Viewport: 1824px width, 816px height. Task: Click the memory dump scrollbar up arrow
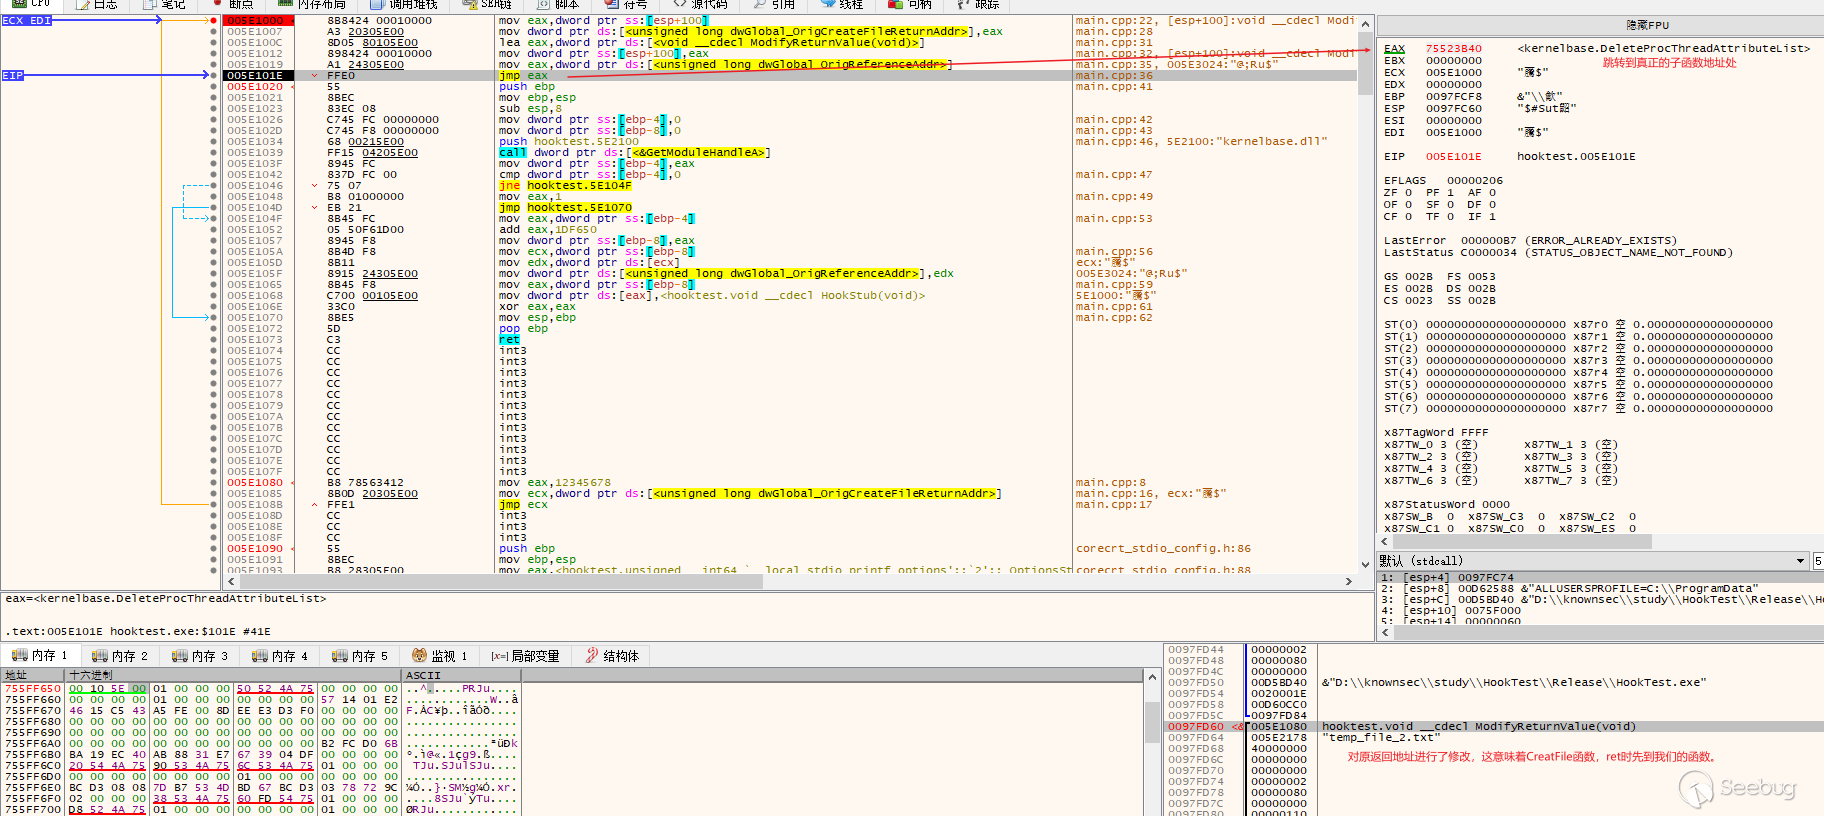[1152, 677]
